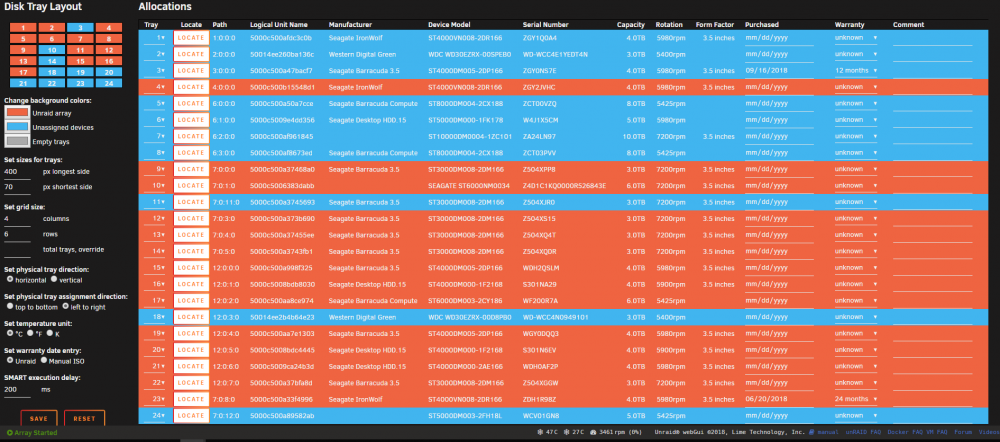Click LOCATE for tray 23
Image resolution: width=1000 pixels, height=442 pixels.
click(191, 399)
